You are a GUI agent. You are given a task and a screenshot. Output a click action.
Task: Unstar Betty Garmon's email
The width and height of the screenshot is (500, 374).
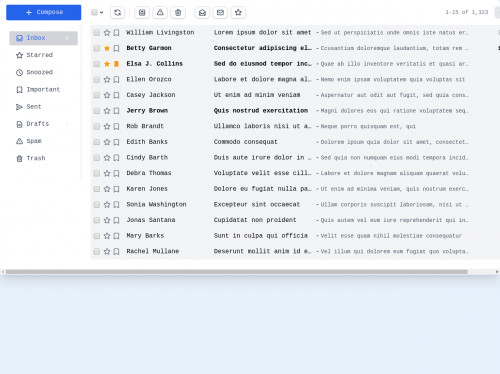(107, 48)
